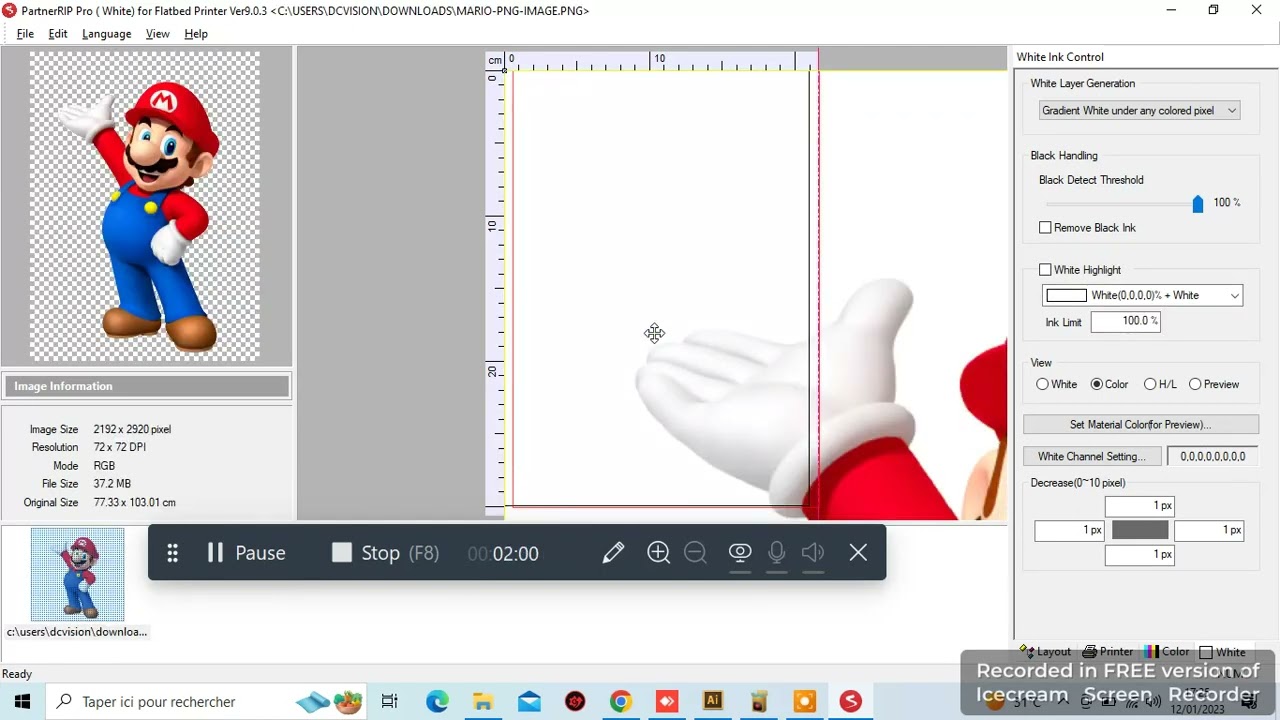Switch to the Printer tab

(1109, 652)
